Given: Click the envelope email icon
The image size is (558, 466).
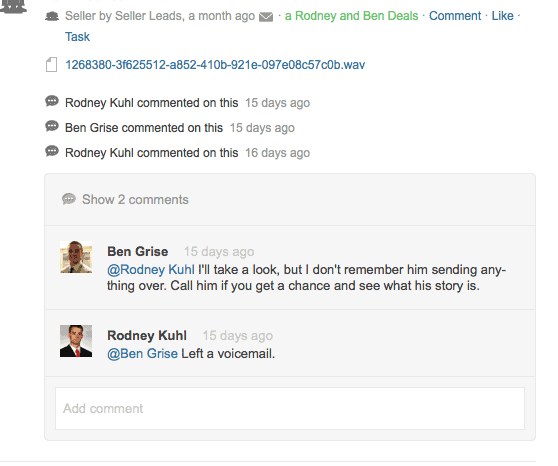Looking at the screenshot, I should click(x=266, y=17).
